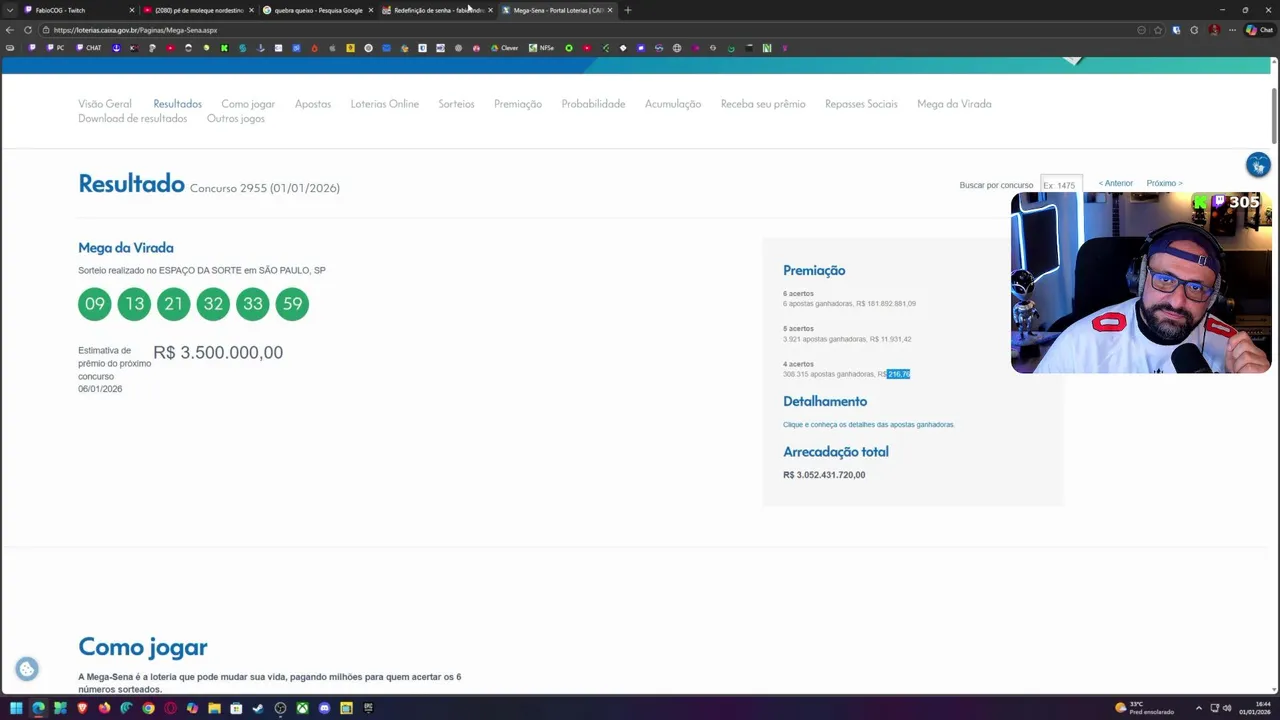Open the Xbox app from the taskbar
The image size is (1280, 720).
click(x=302, y=709)
